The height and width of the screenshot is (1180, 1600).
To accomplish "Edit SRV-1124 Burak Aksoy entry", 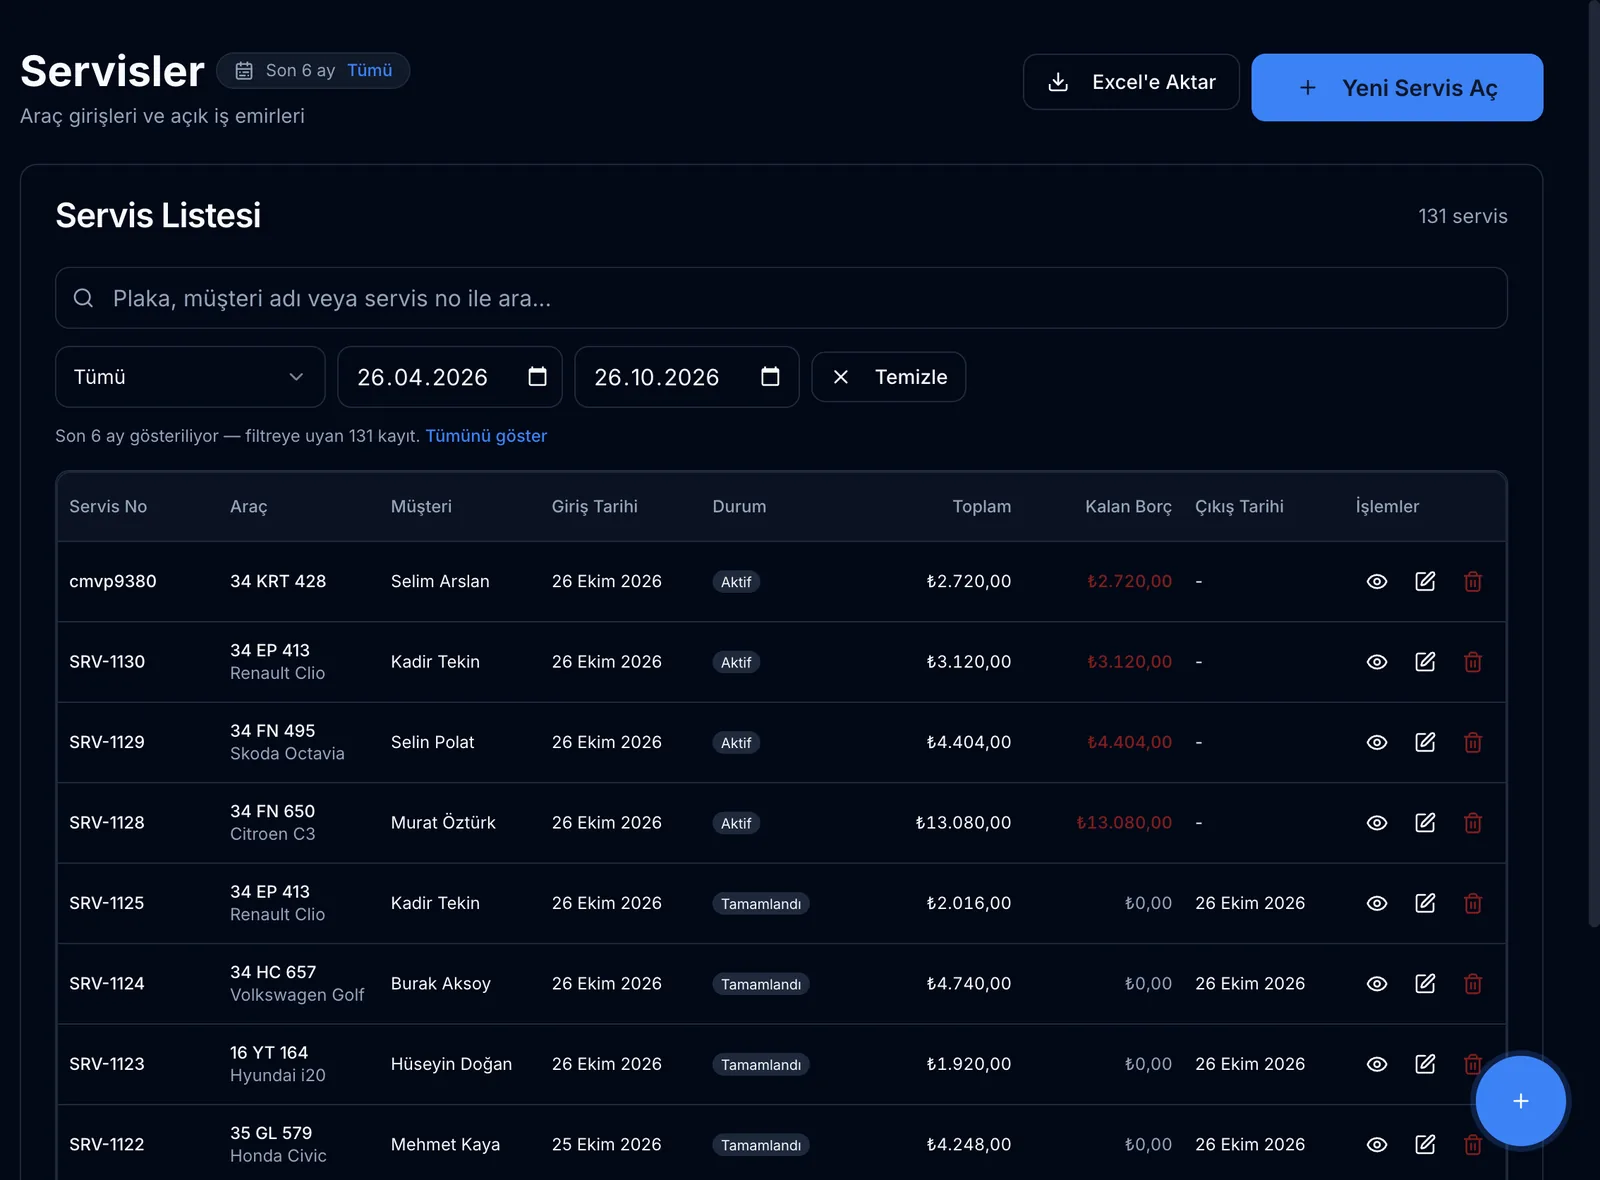I will (1425, 984).
